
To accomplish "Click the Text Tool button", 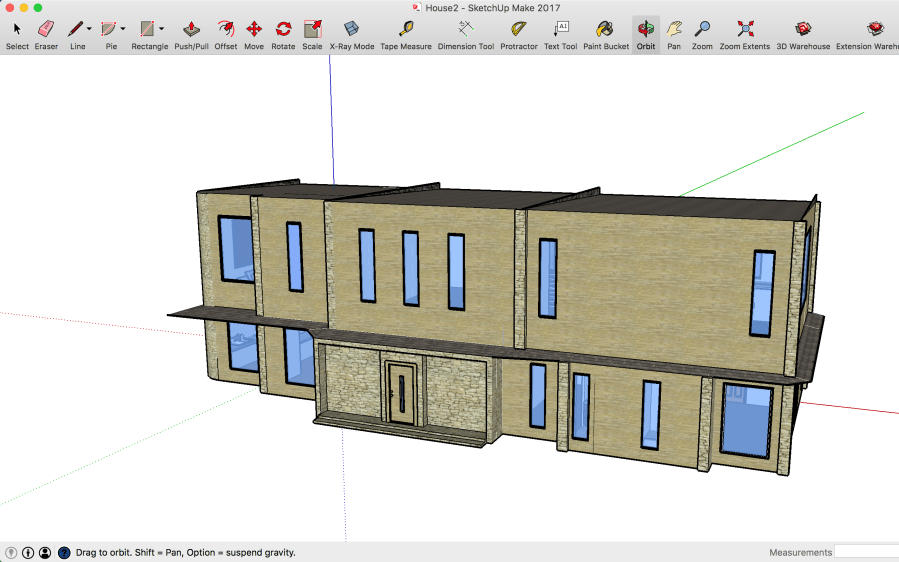I will [x=560, y=30].
